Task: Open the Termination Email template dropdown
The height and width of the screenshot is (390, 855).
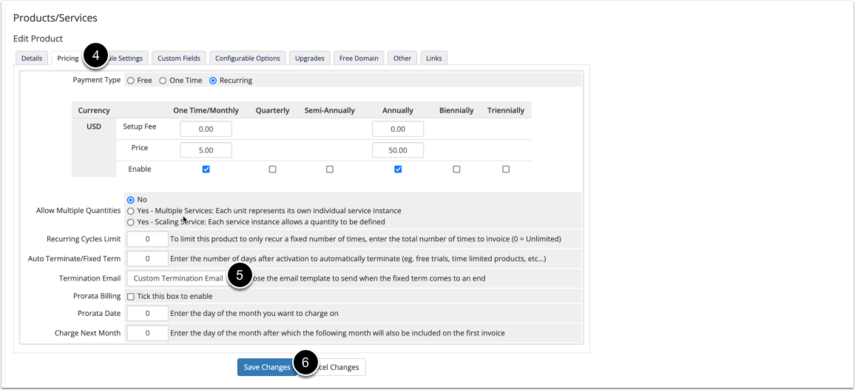Action: pos(178,278)
